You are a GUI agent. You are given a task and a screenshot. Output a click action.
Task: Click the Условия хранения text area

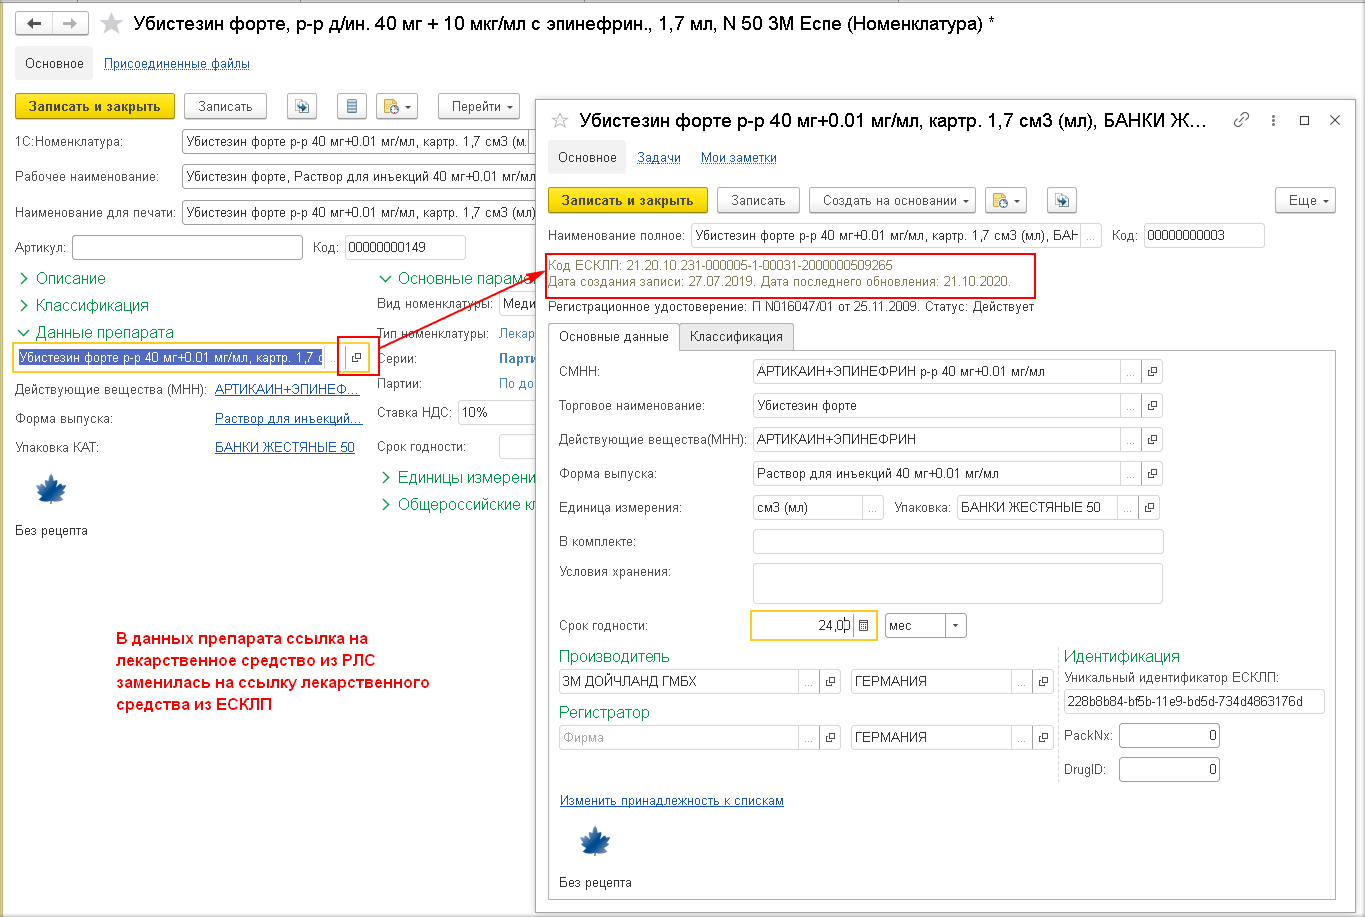958,583
